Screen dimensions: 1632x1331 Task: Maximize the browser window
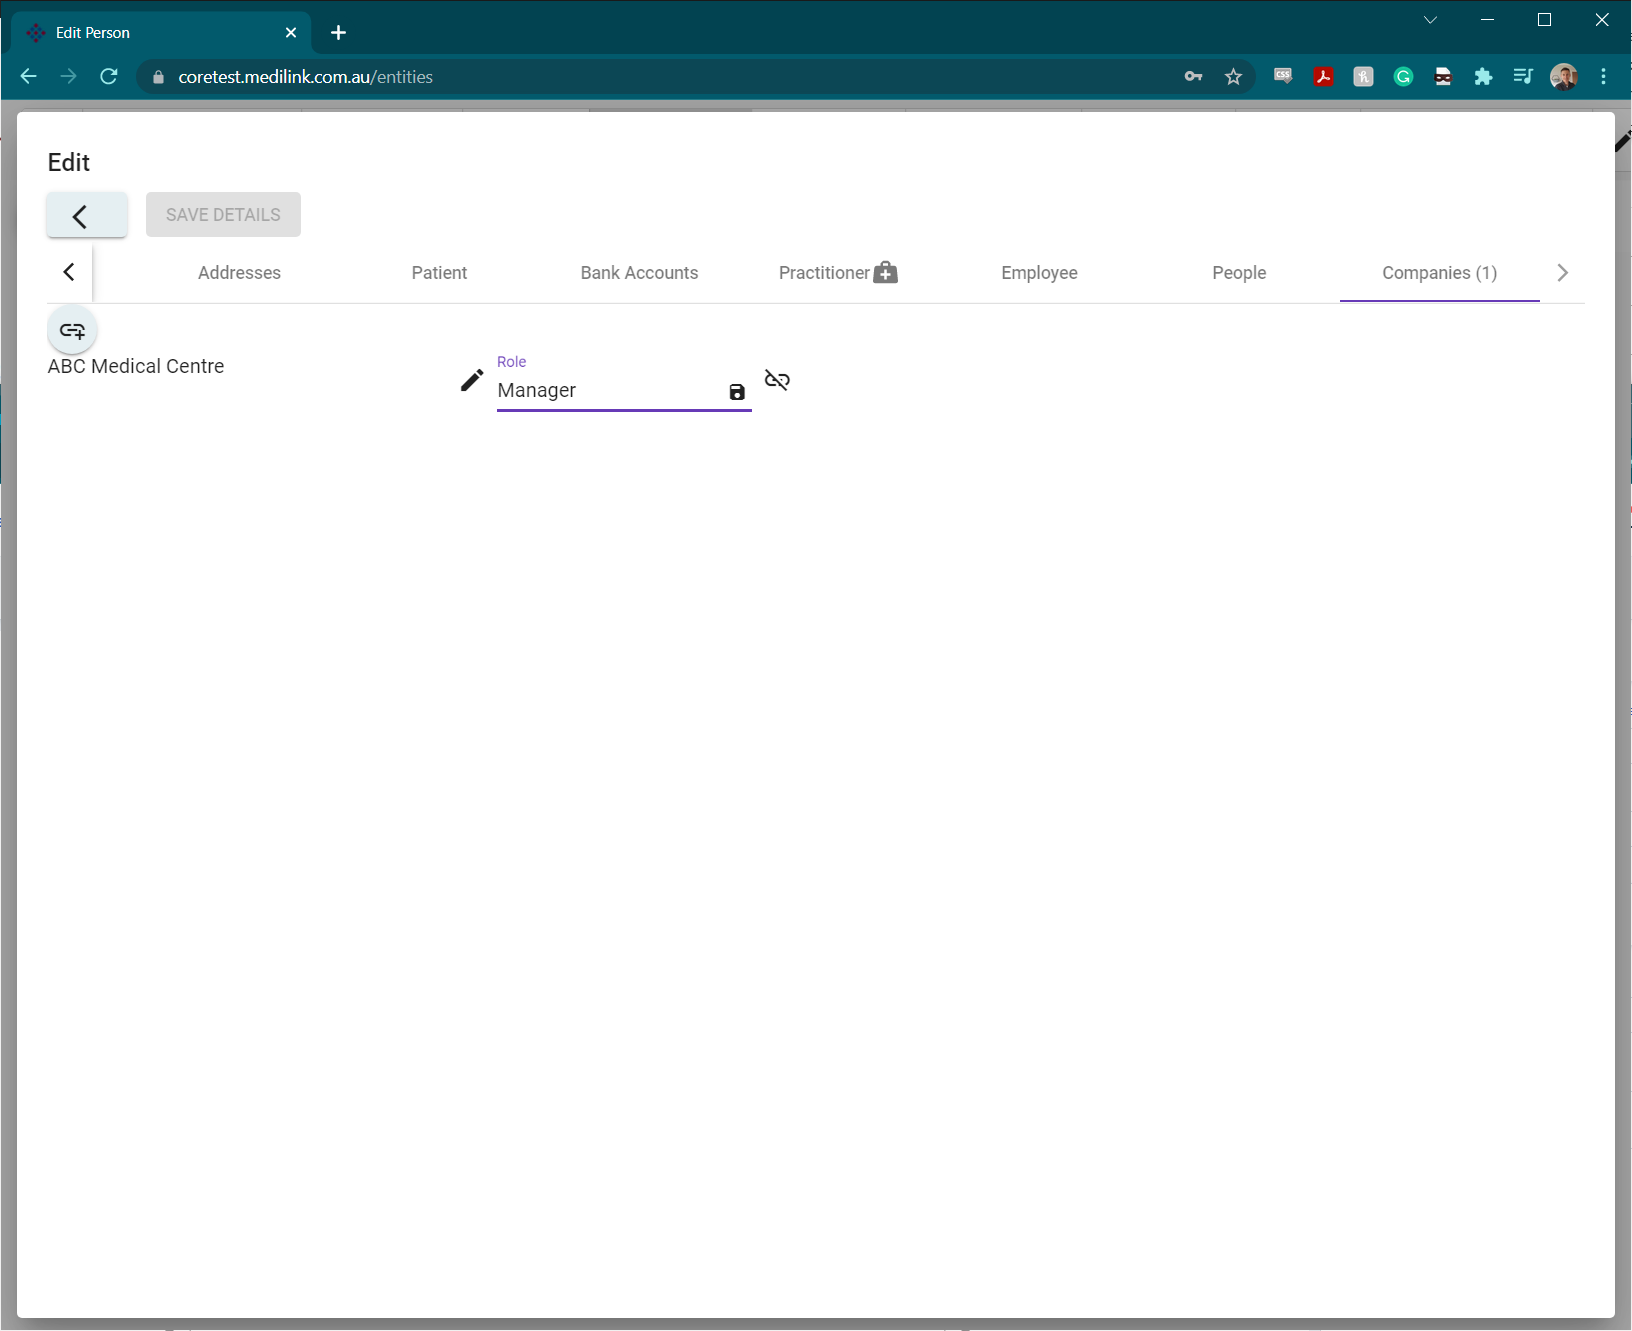pyautogui.click(x=1544, y=20)
